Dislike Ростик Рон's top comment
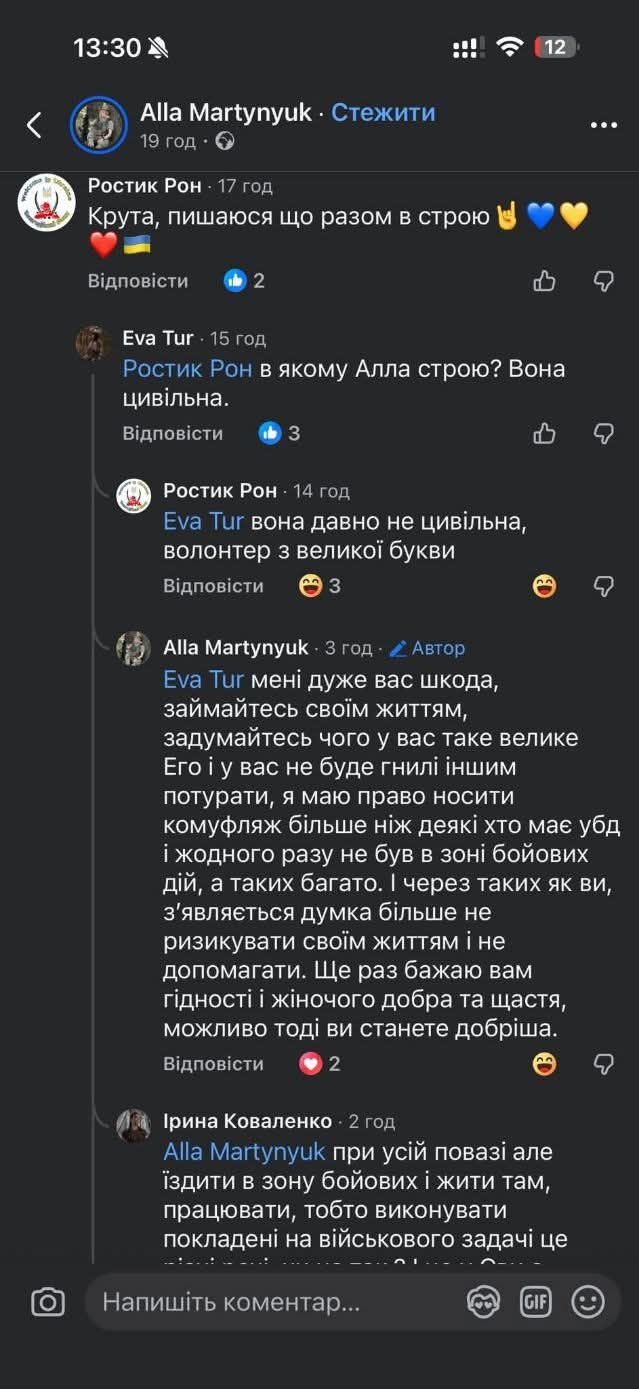 603,281
